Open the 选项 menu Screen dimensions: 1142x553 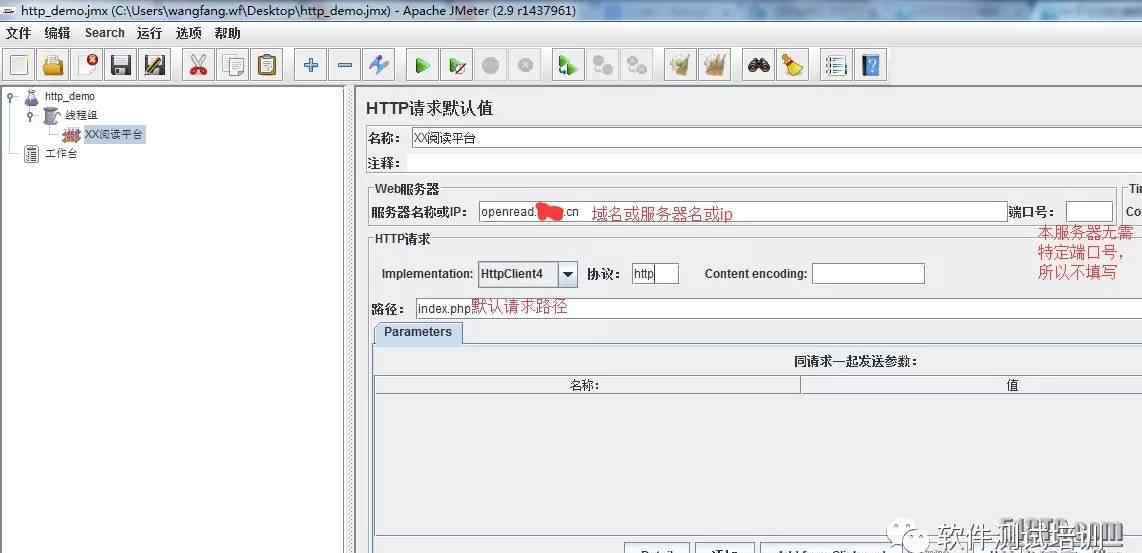[x=188, y=33]
